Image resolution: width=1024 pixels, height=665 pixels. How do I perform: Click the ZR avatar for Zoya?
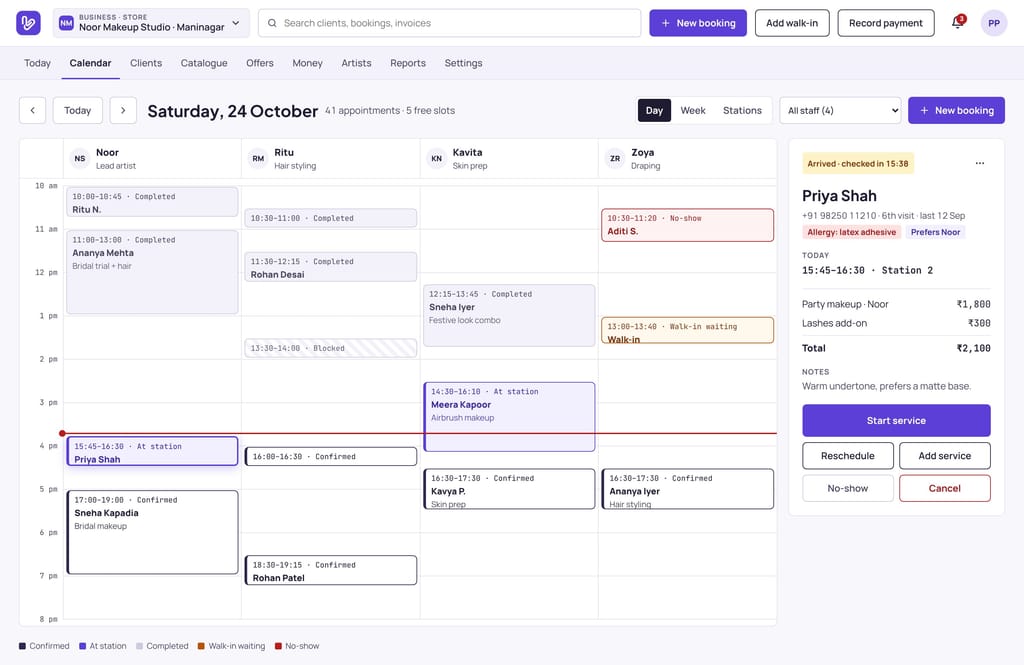(615, 159)
